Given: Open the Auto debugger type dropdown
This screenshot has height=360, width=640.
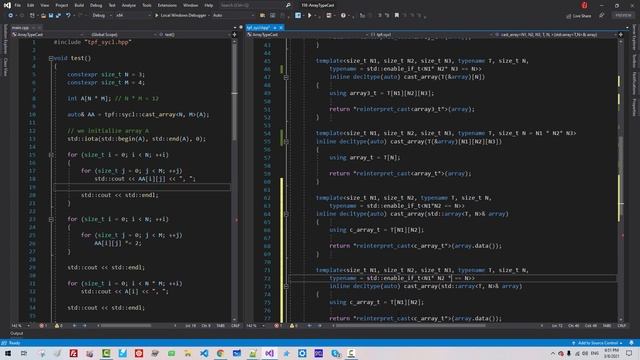Looking at the screenshot, I should tap(233, 16).
